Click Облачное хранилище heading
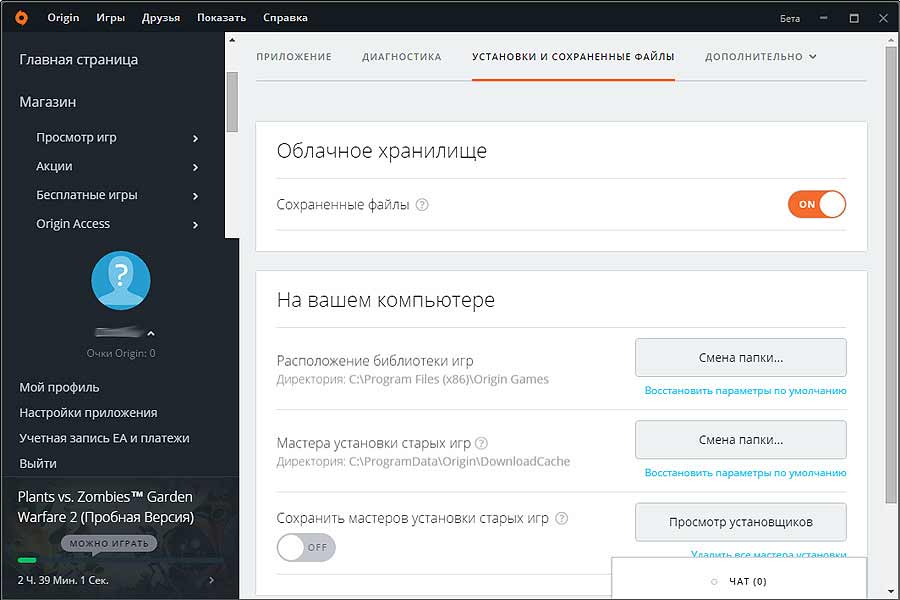 [x=382, y=150]
